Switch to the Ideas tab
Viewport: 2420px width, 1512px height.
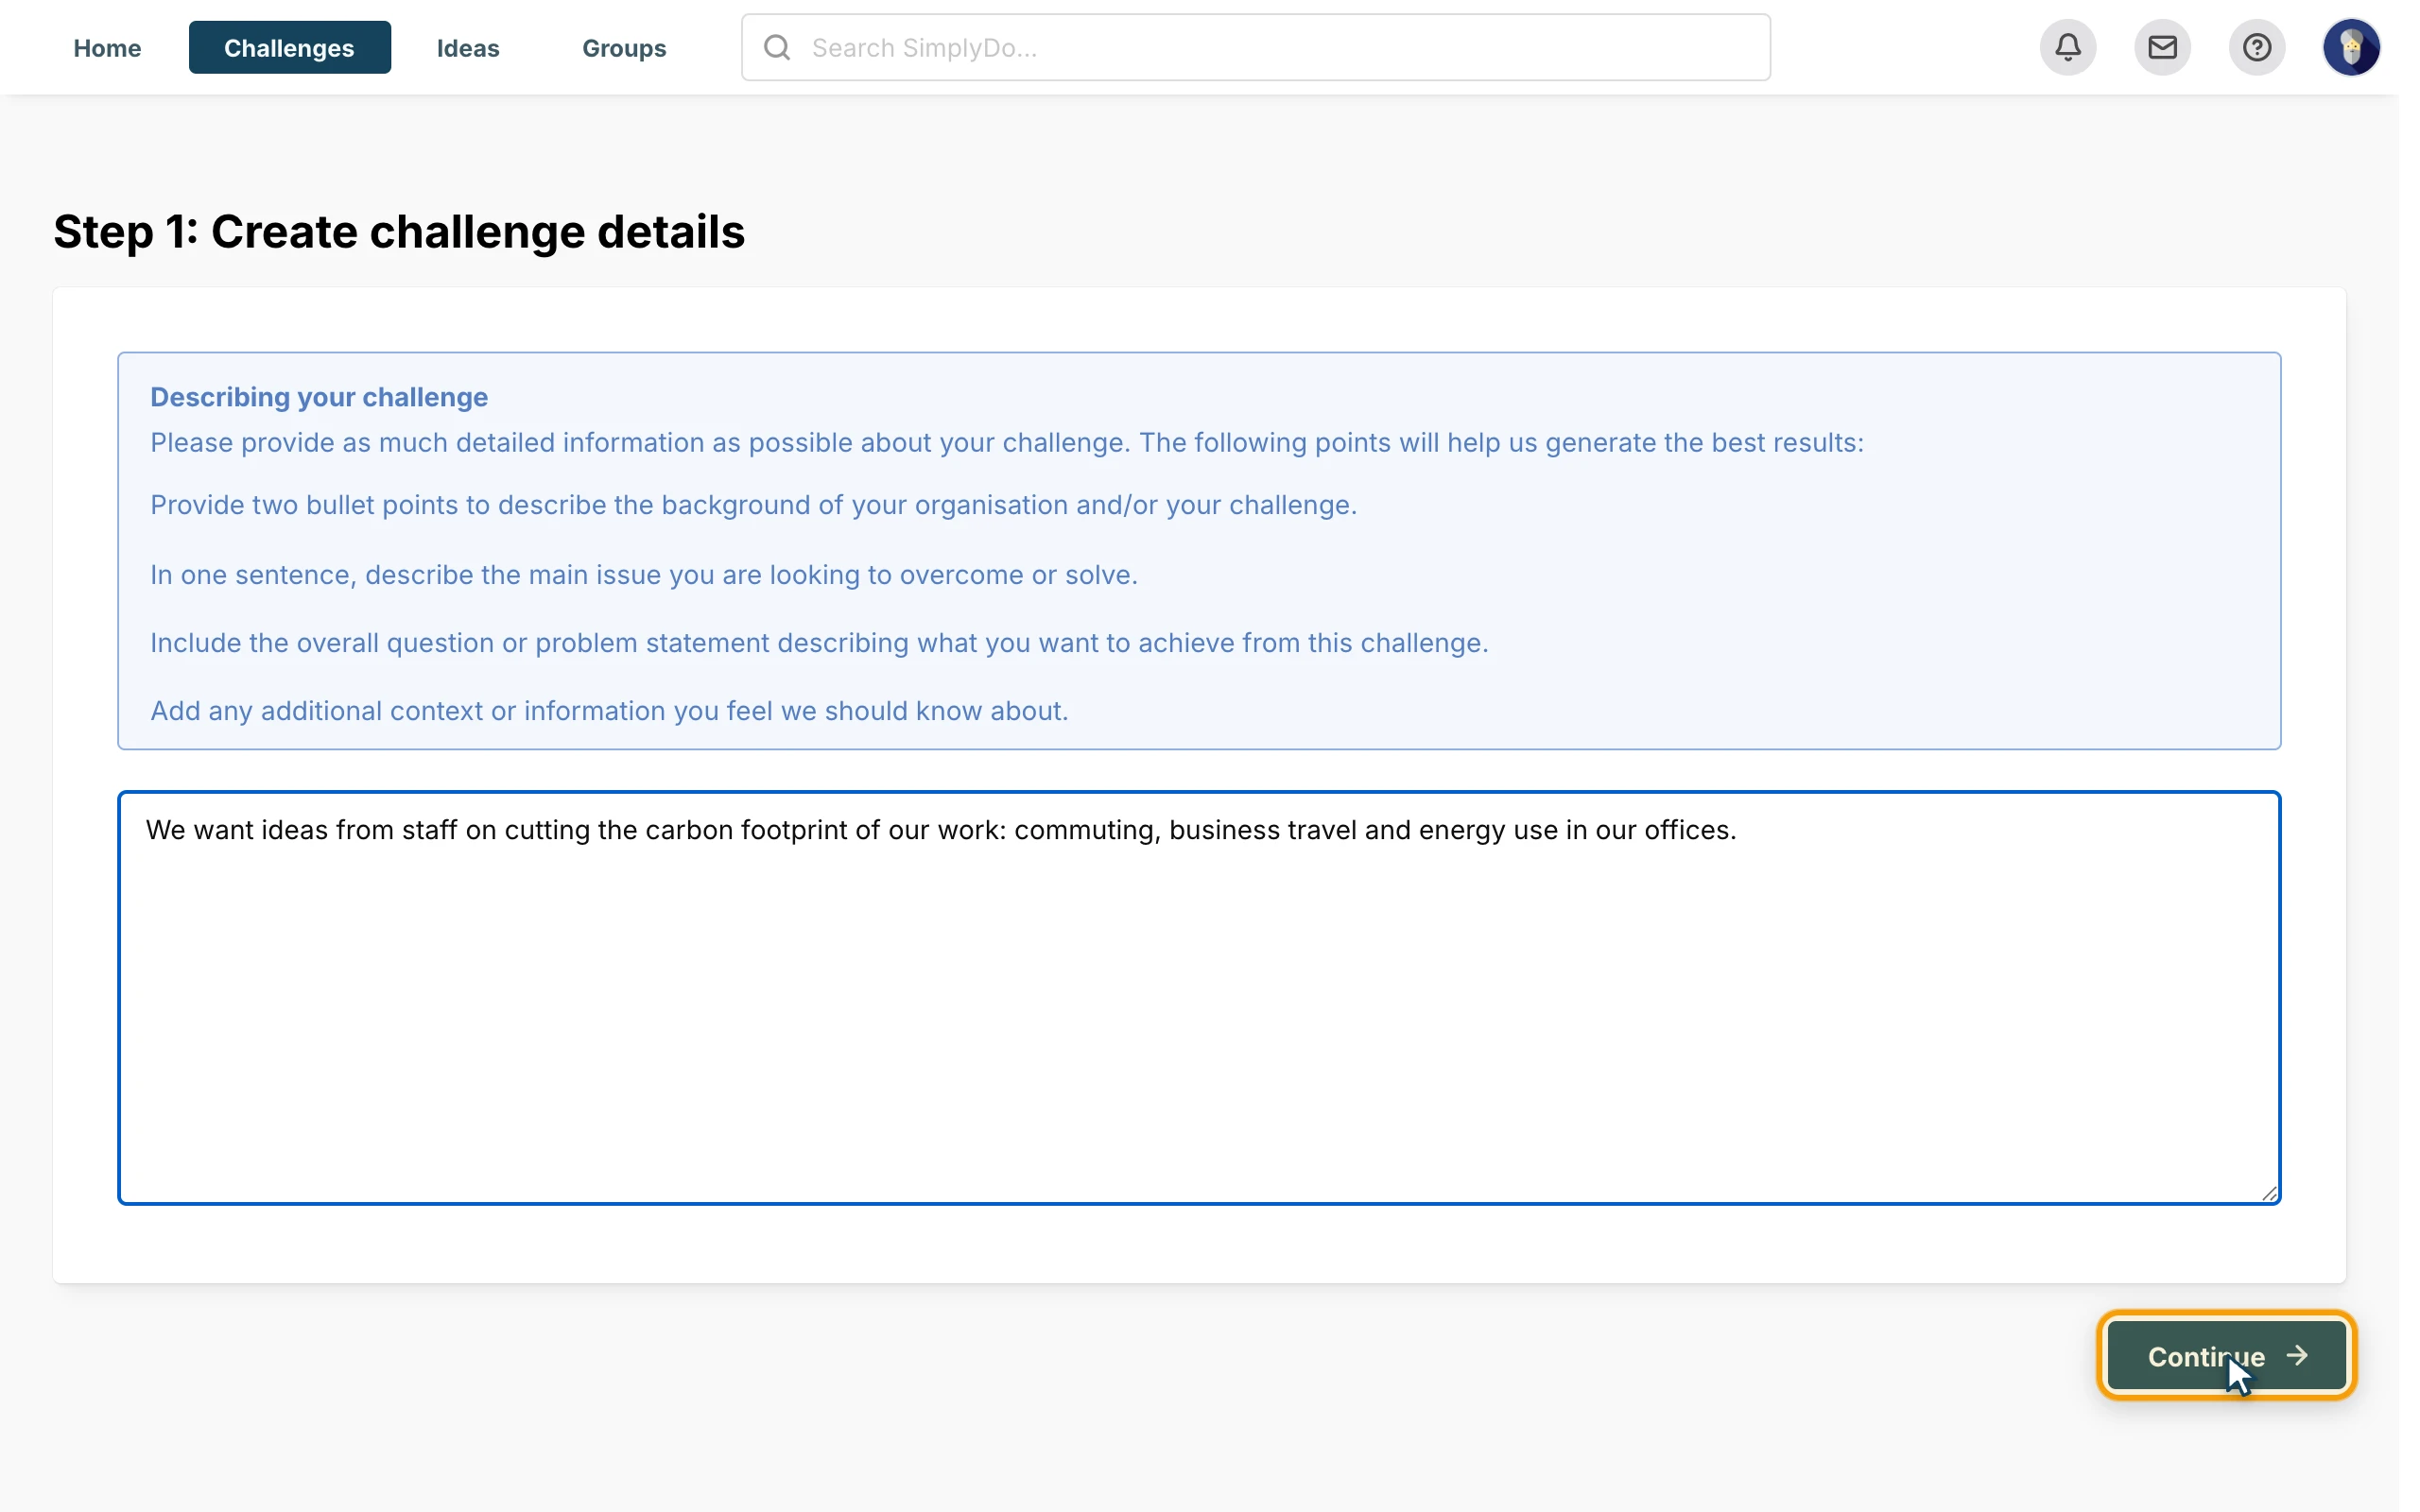point(468,48)
